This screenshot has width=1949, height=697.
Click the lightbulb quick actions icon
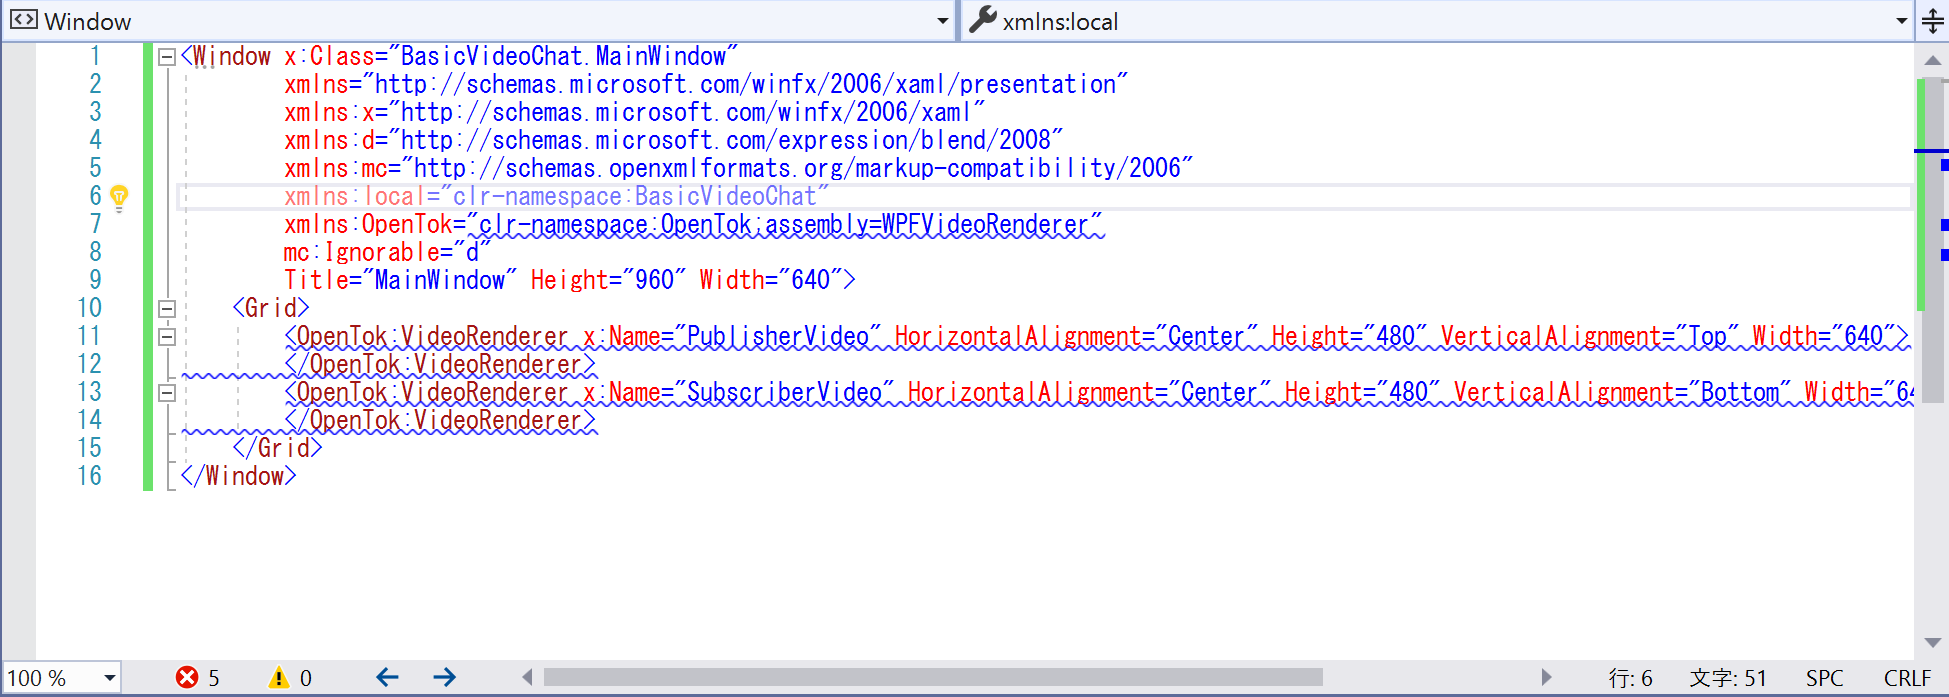click(x=119, y=197)
